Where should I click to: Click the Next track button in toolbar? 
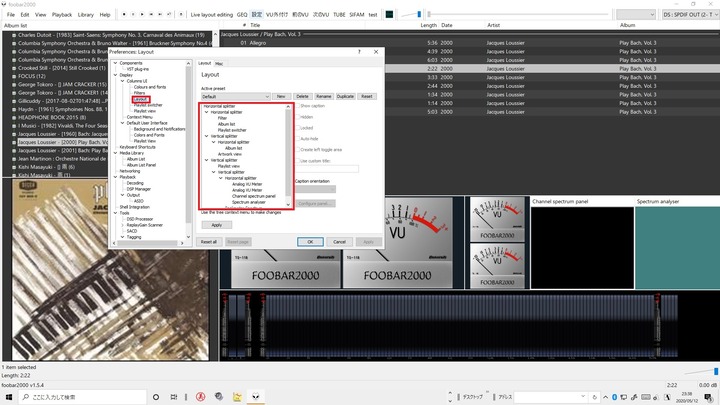click(x=160, y=15)
